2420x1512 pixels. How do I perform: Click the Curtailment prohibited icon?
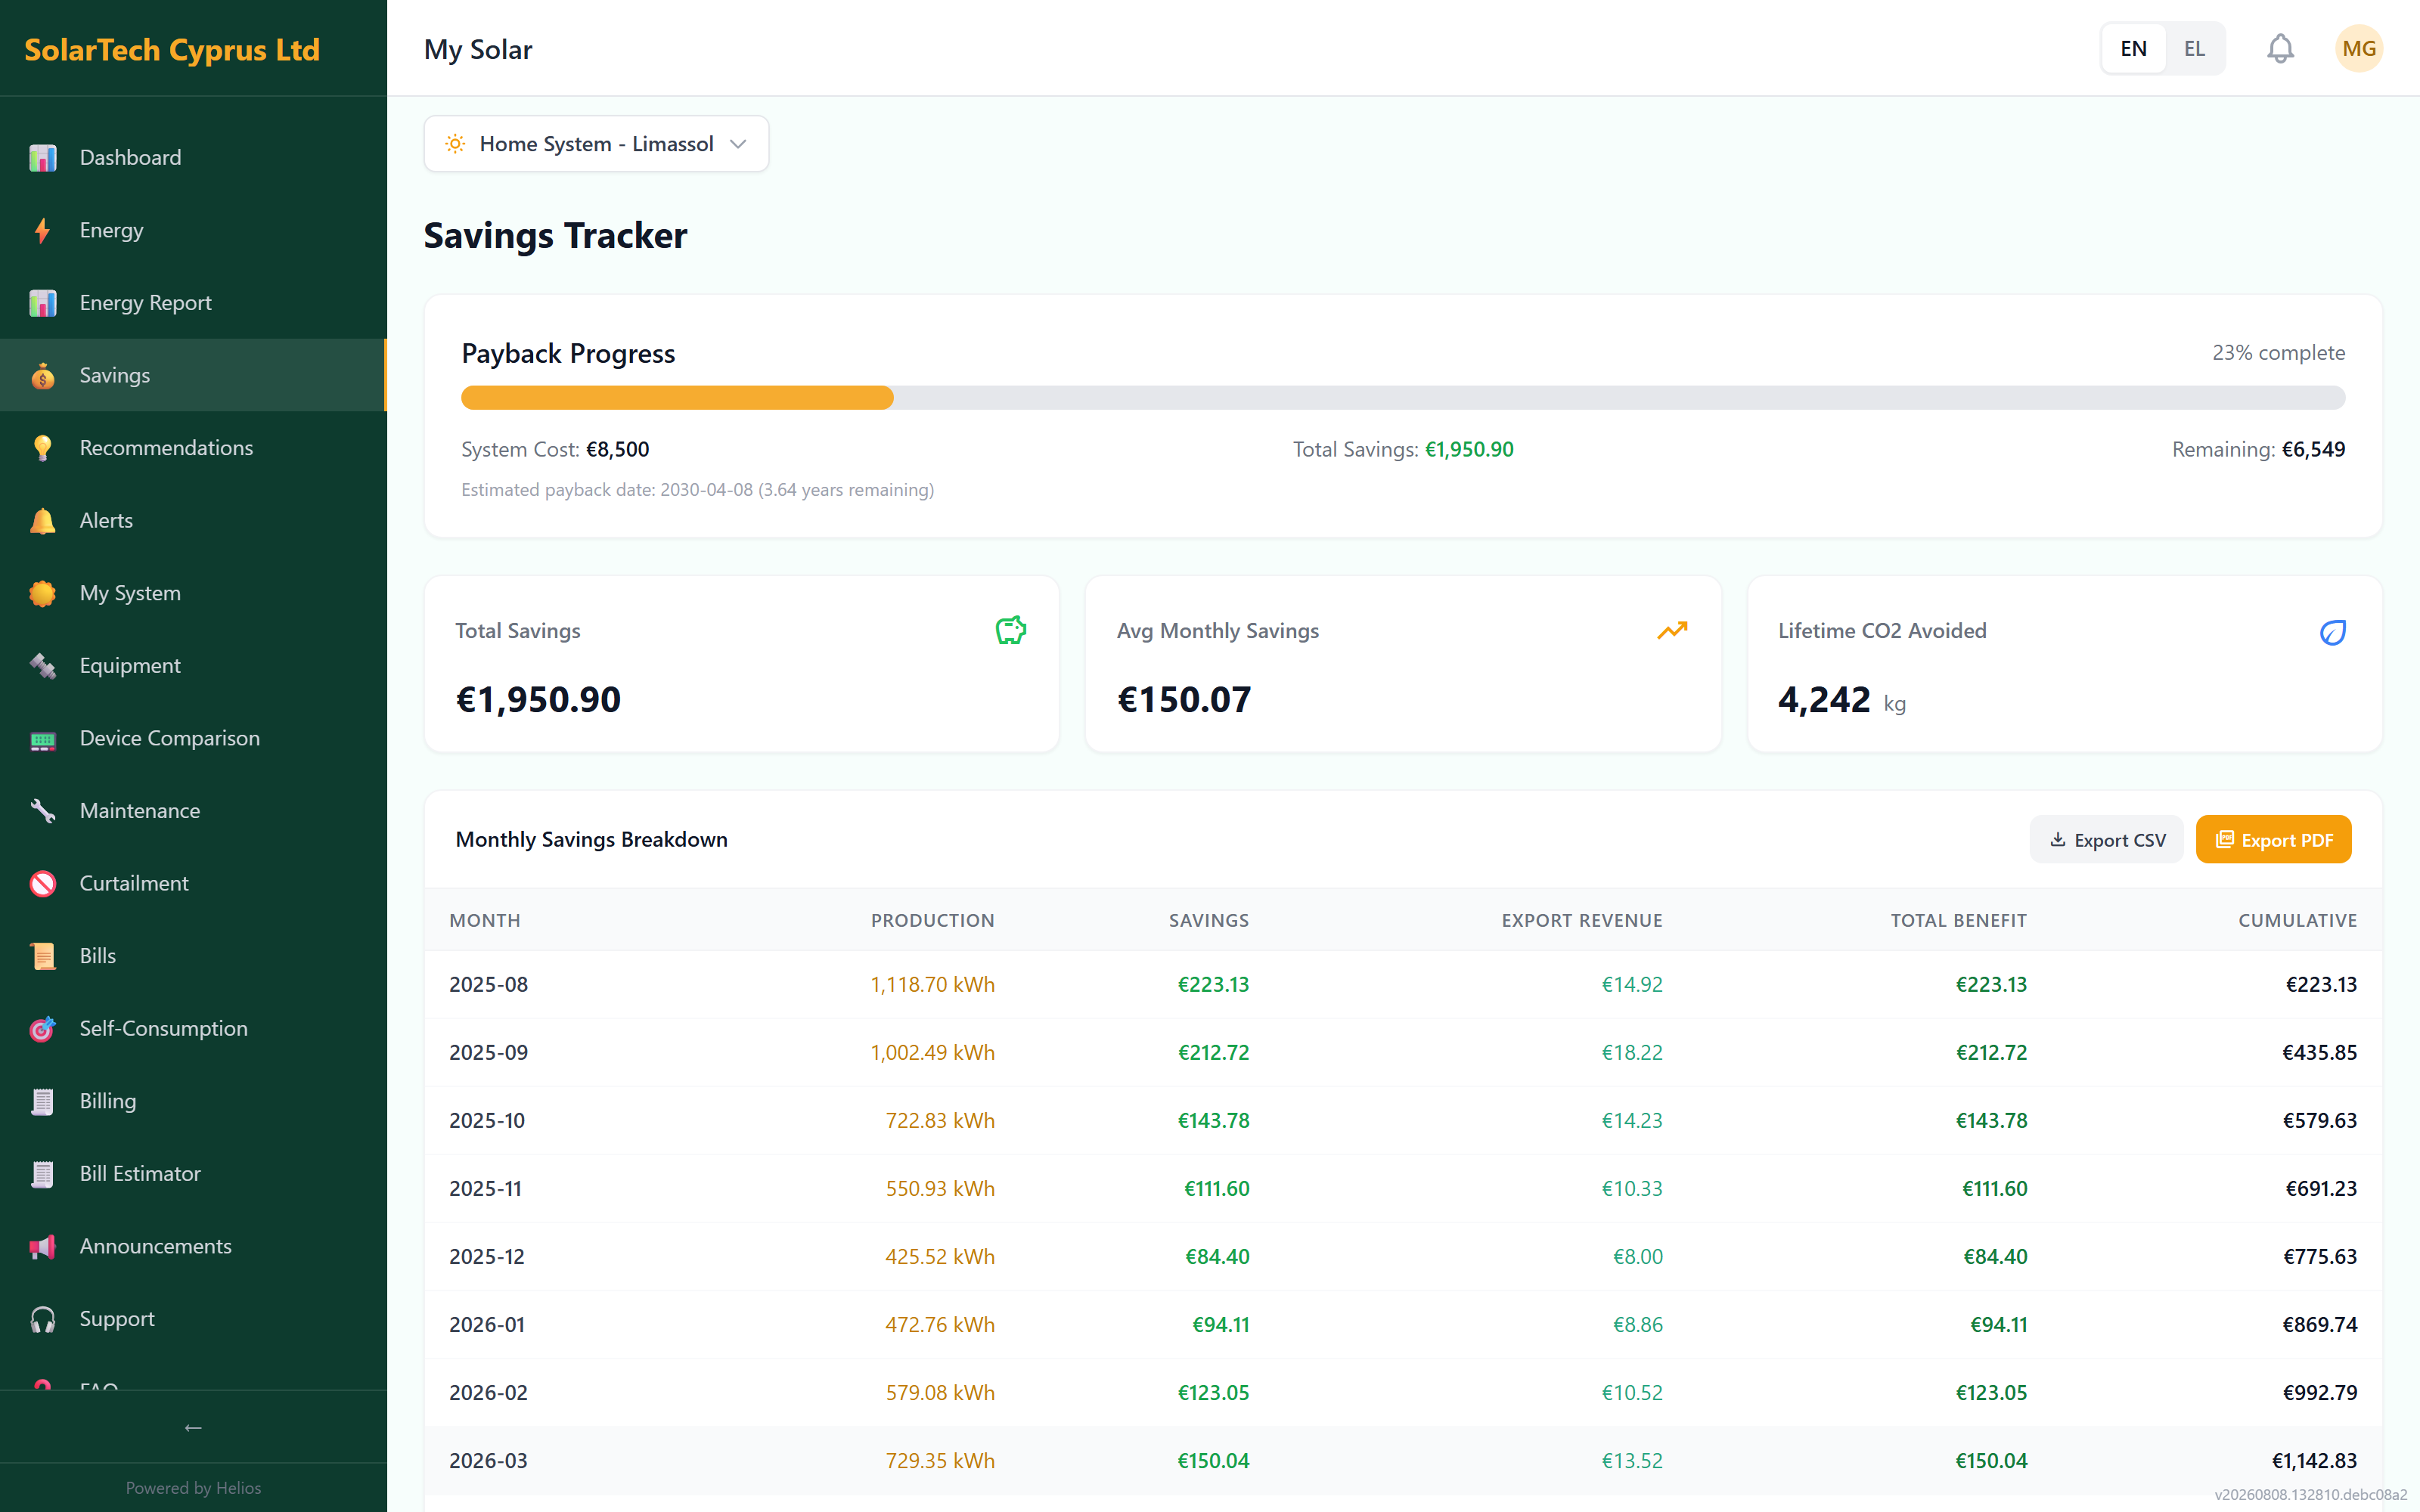point(42,884)
